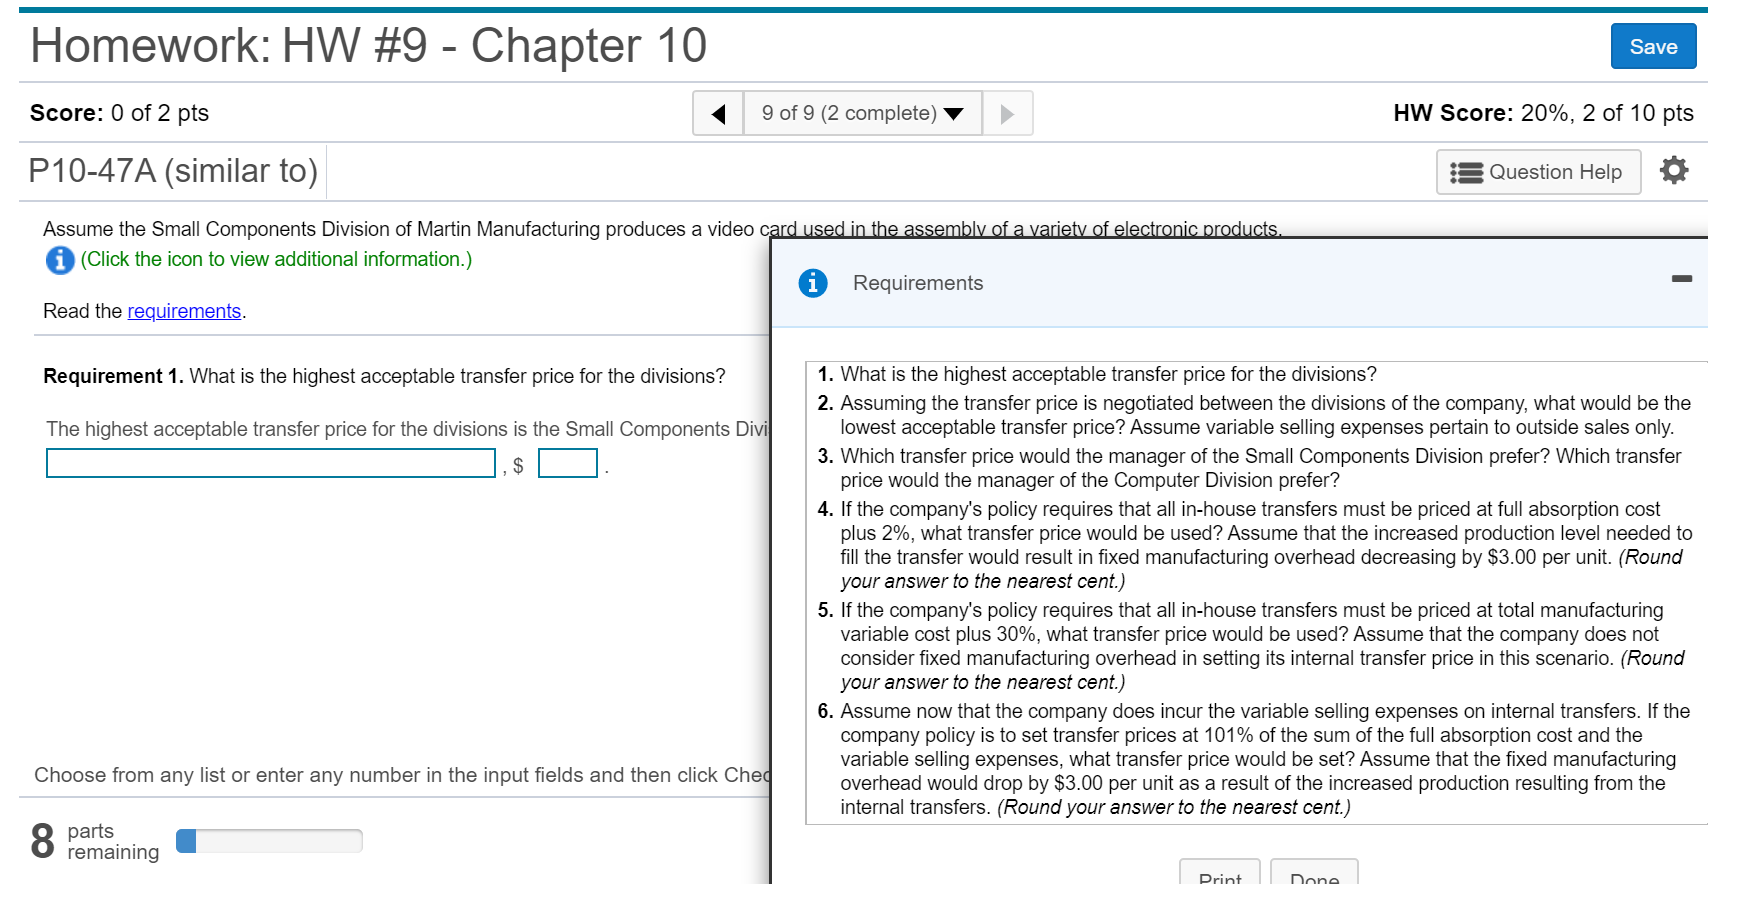Click the Done button in Requirements popup
This screenshot has width=1747, height=915.
point(1314,871)
